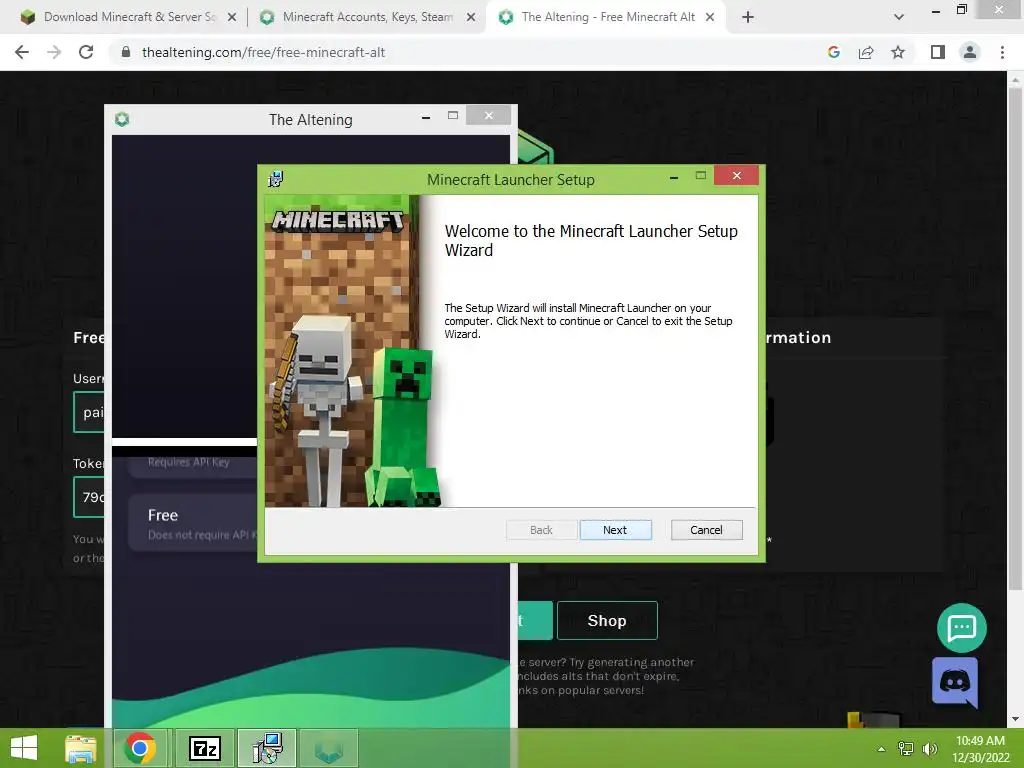The width and height of the screenshot is (1024, 768).
Task: Bookmark this page with the star
Action: pyautogui.click(x=898, y=52)
